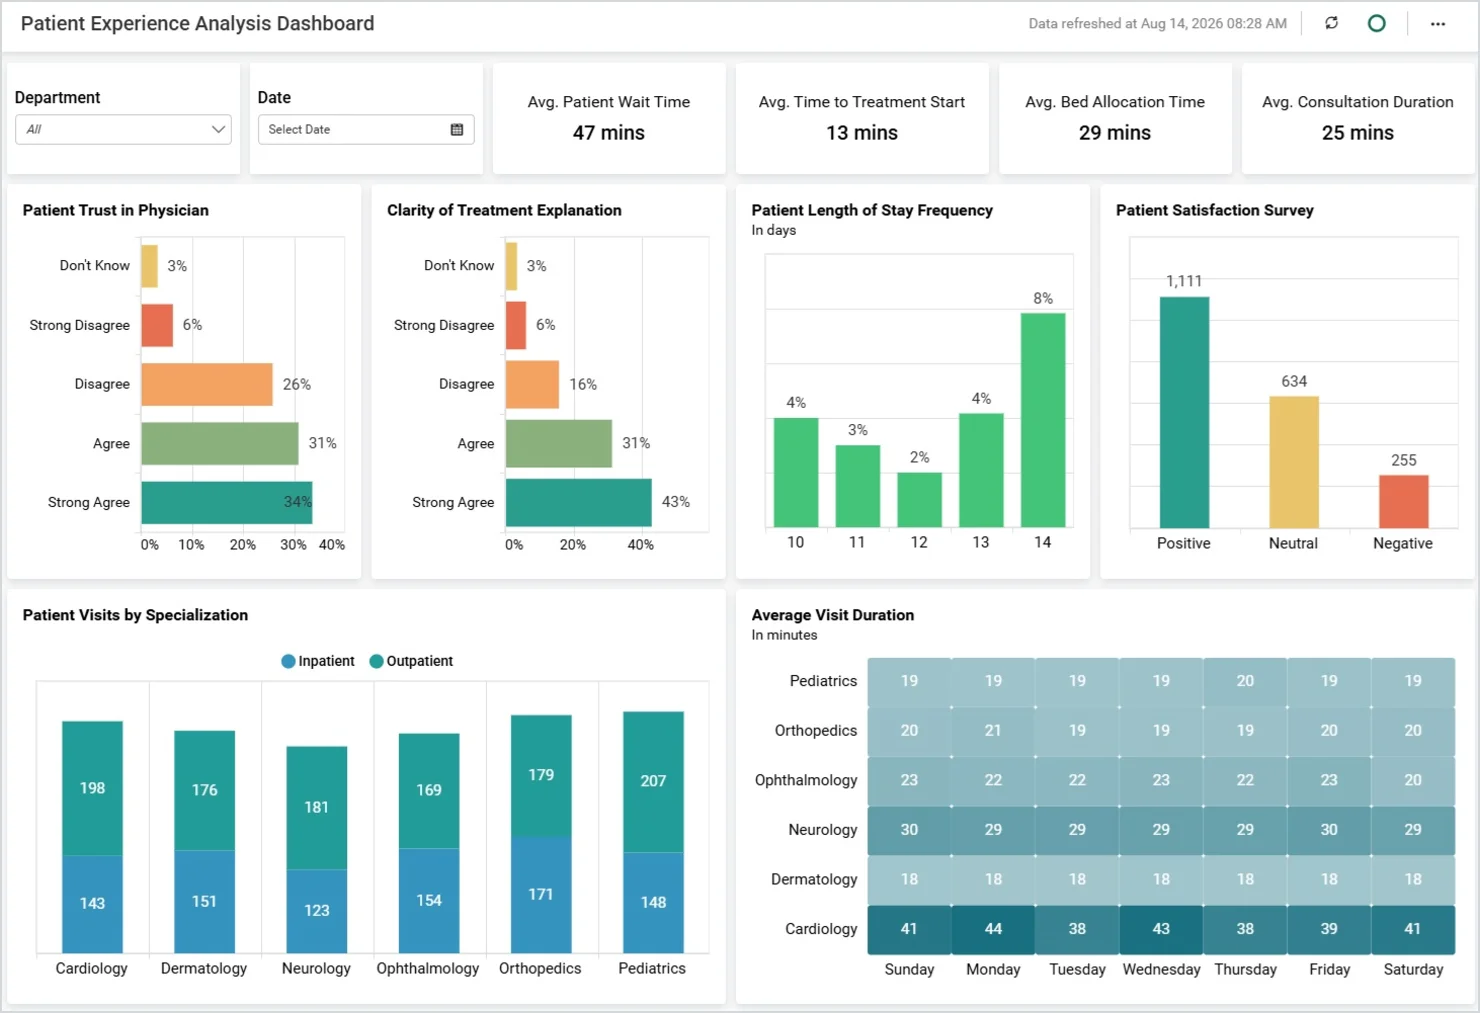Screen dimensions: 1480x1013
Task: Click Neurology outpatient segment 181
Action: tap(317, 807)
